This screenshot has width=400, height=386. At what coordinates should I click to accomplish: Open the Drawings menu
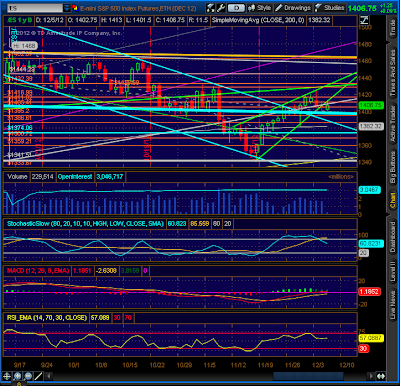click(x=294, y=8)
